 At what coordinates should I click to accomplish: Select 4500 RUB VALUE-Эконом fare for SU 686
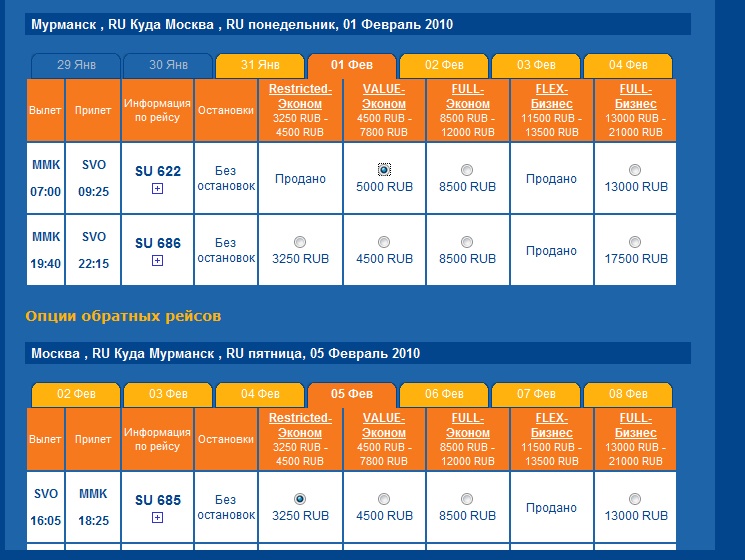click(384, 242)
